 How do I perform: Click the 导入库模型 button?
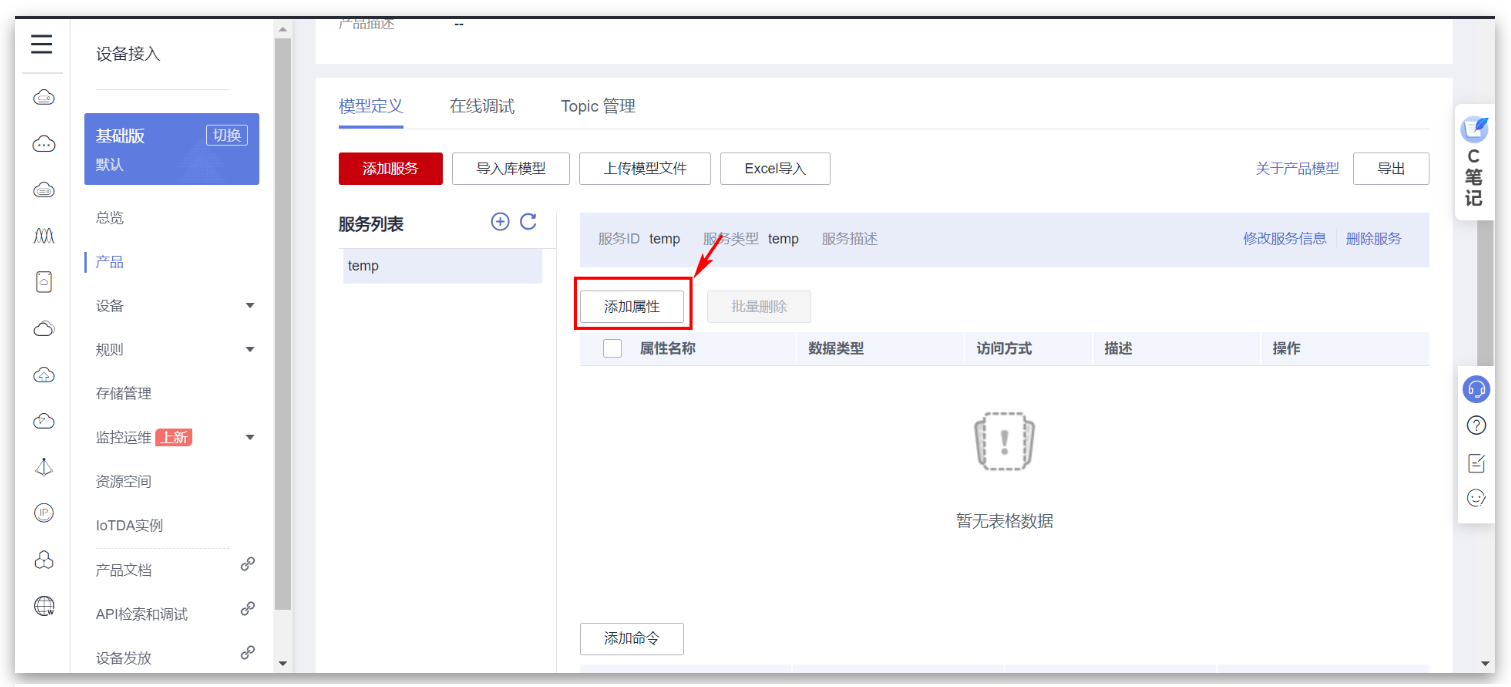click(511, 169)
